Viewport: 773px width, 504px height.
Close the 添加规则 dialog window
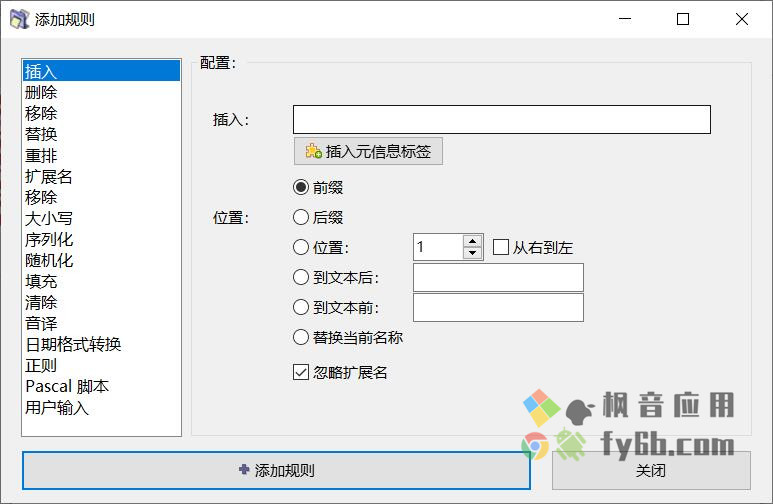(741, 19)
